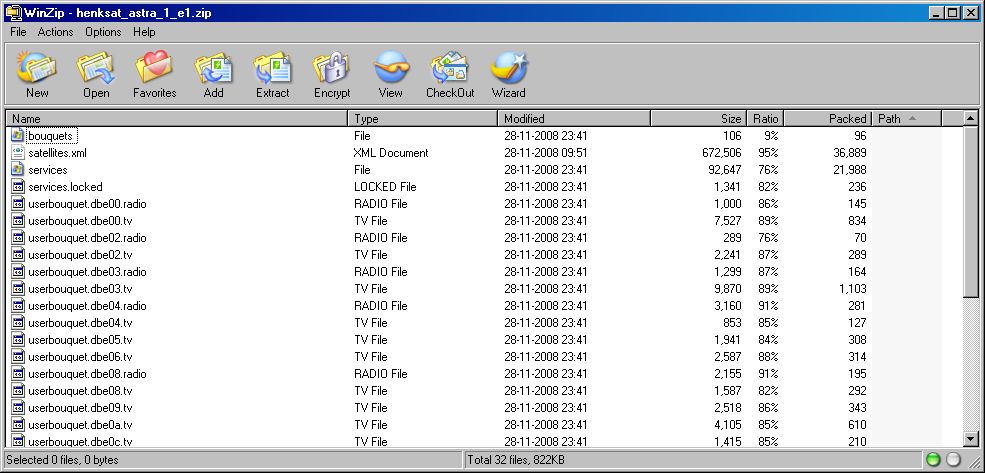
Task: Open the Help menu
Action: [x=144, y=32]
